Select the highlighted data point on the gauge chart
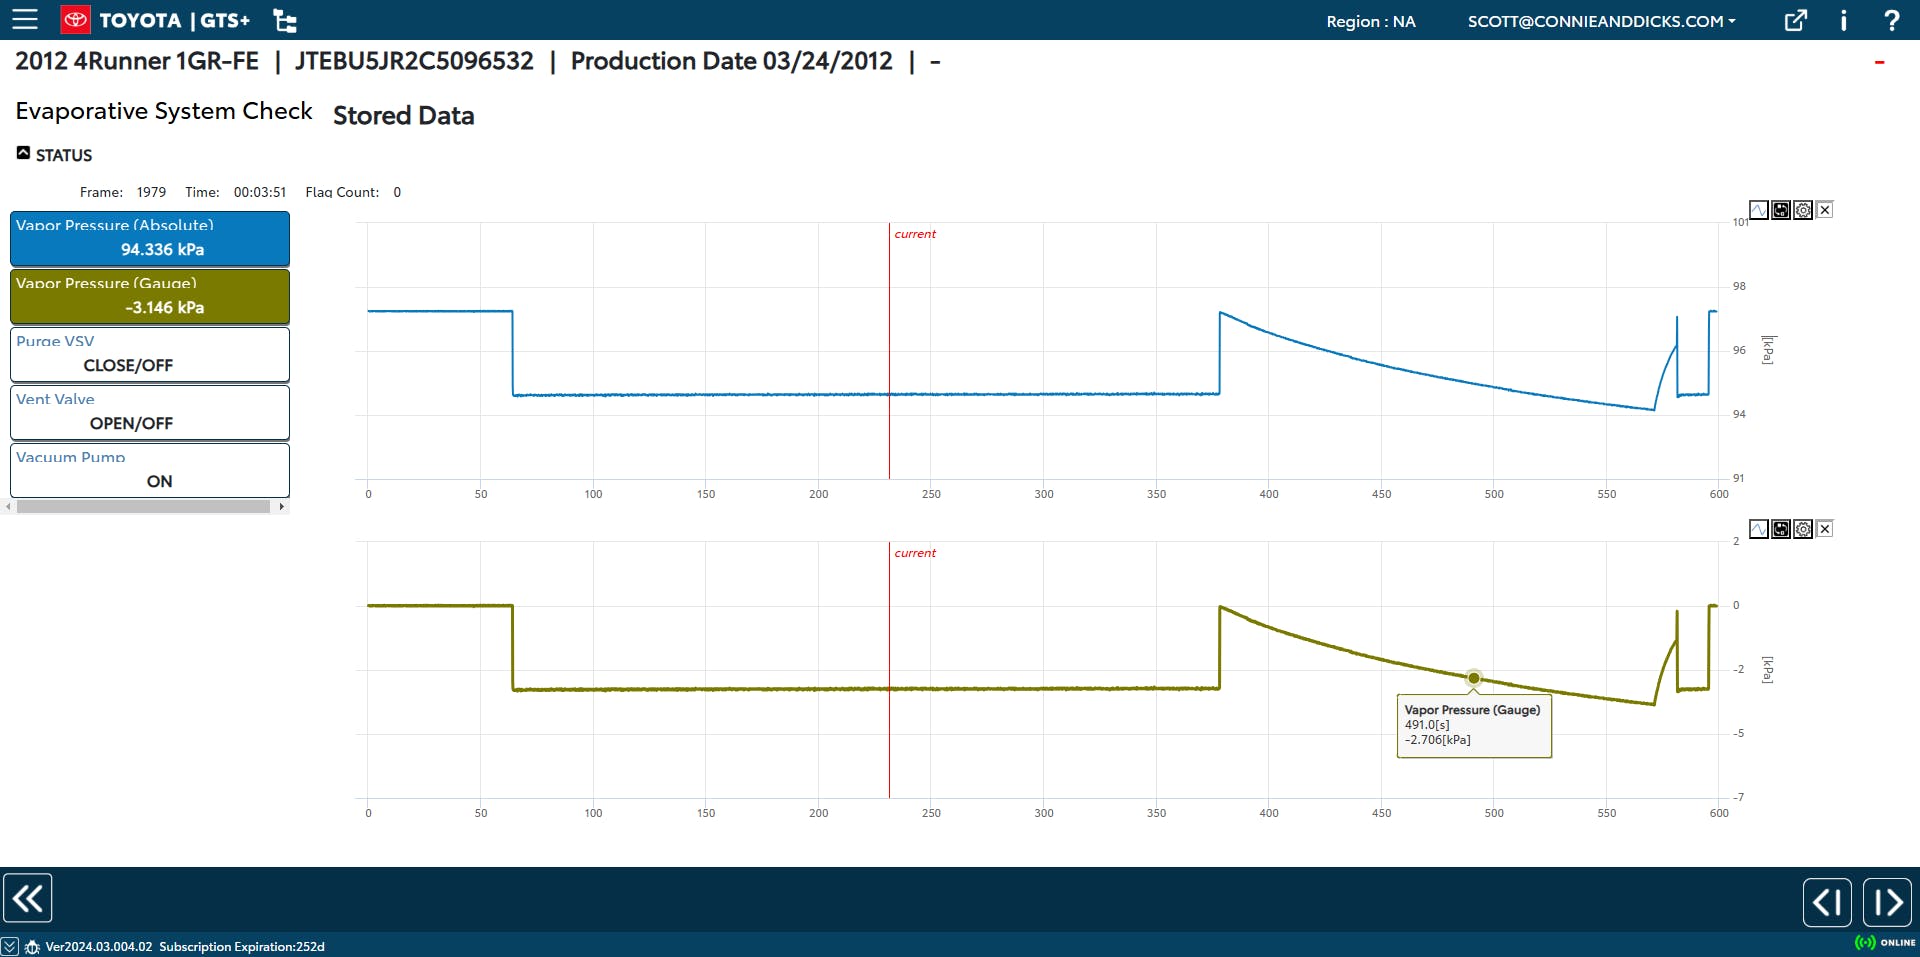Screen dimensions: 1920x957 [x=1474, y=678]
